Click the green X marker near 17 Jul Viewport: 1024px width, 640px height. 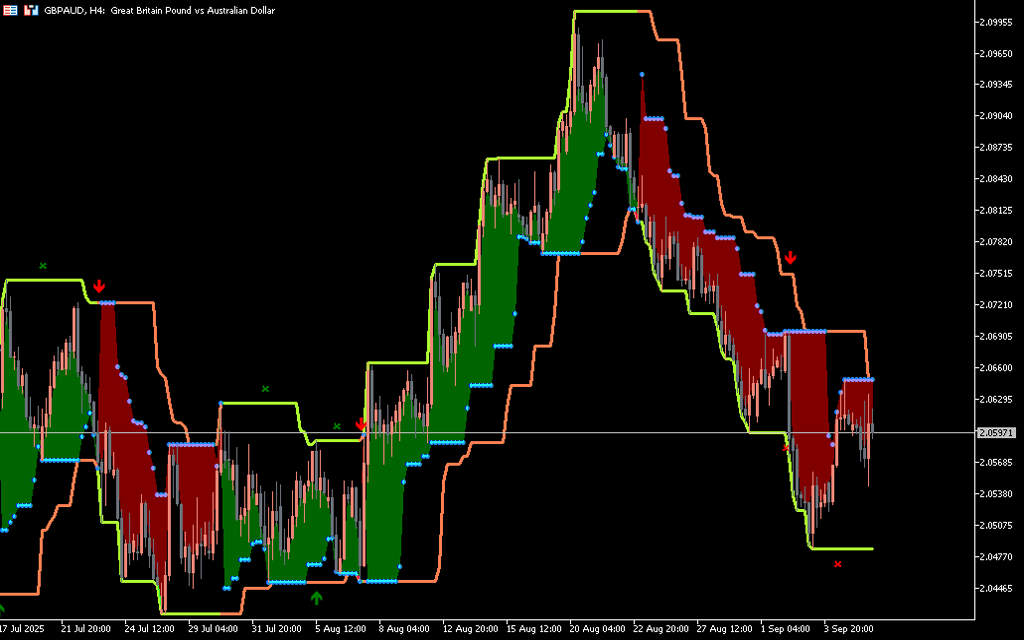[x=43, y=265]
